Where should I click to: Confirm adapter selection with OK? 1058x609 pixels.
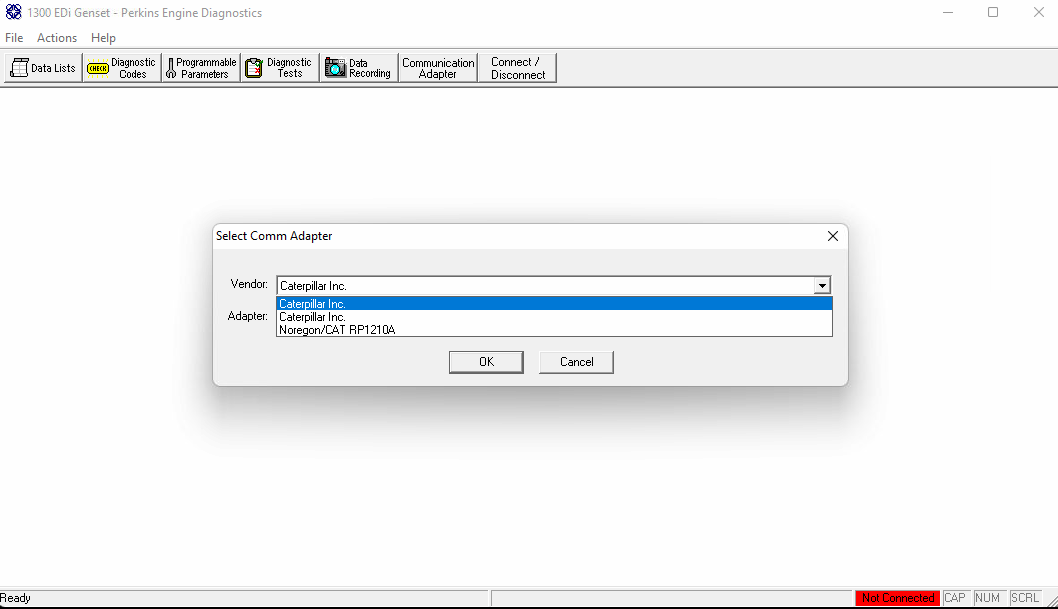pos(486,362)
